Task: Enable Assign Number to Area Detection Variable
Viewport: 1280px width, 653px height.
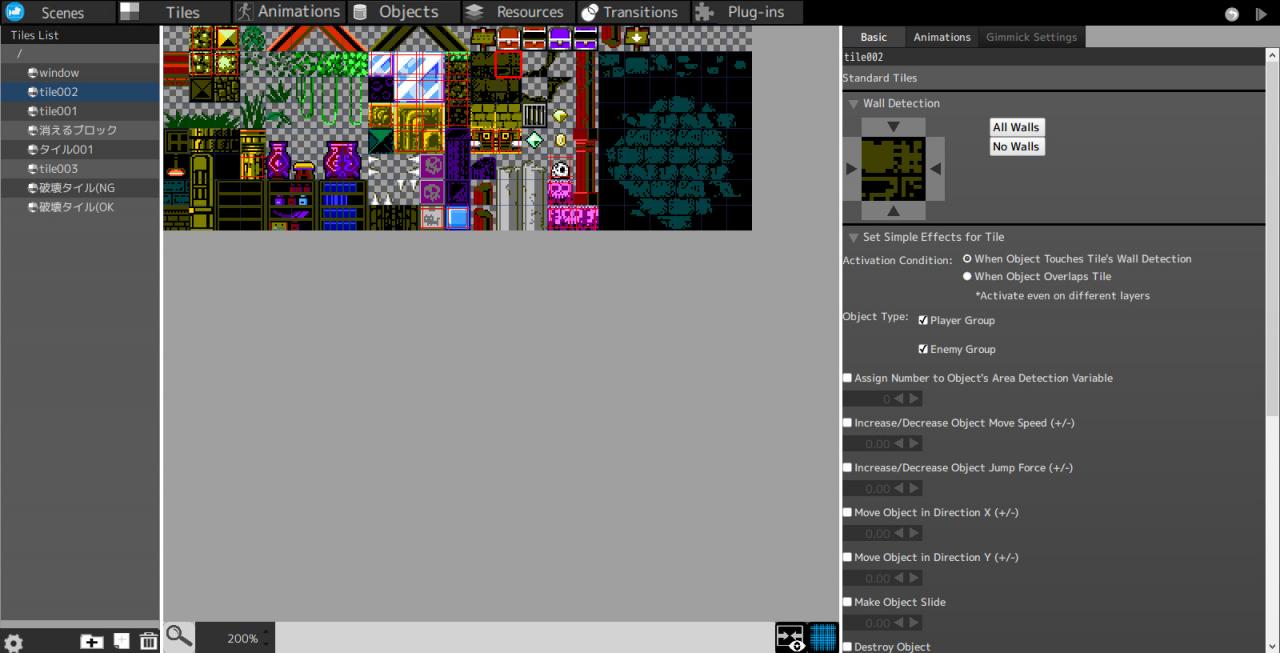Action: [848, 378]
